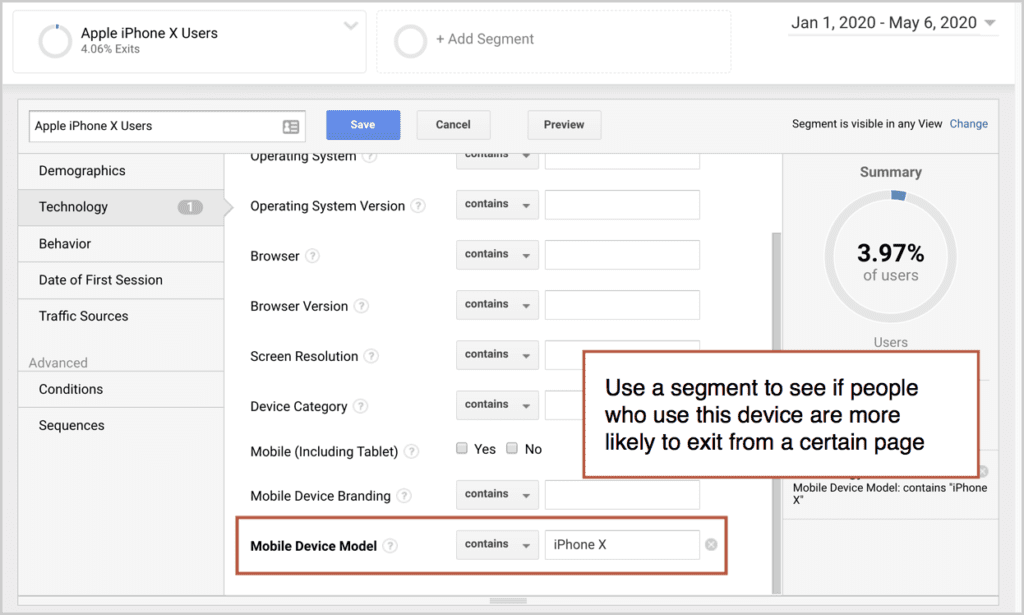Click the Mobile Device Model field with iPhone X

pos(622,544)
